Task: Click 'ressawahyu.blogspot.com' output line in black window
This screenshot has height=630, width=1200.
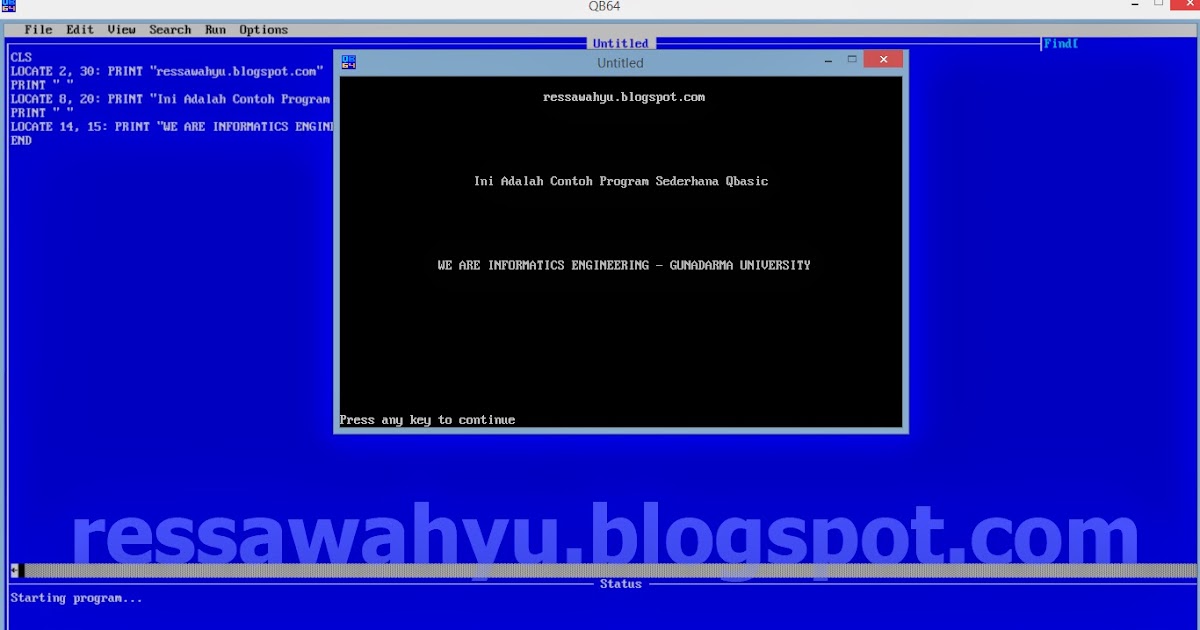Action: tap(624, 98)
